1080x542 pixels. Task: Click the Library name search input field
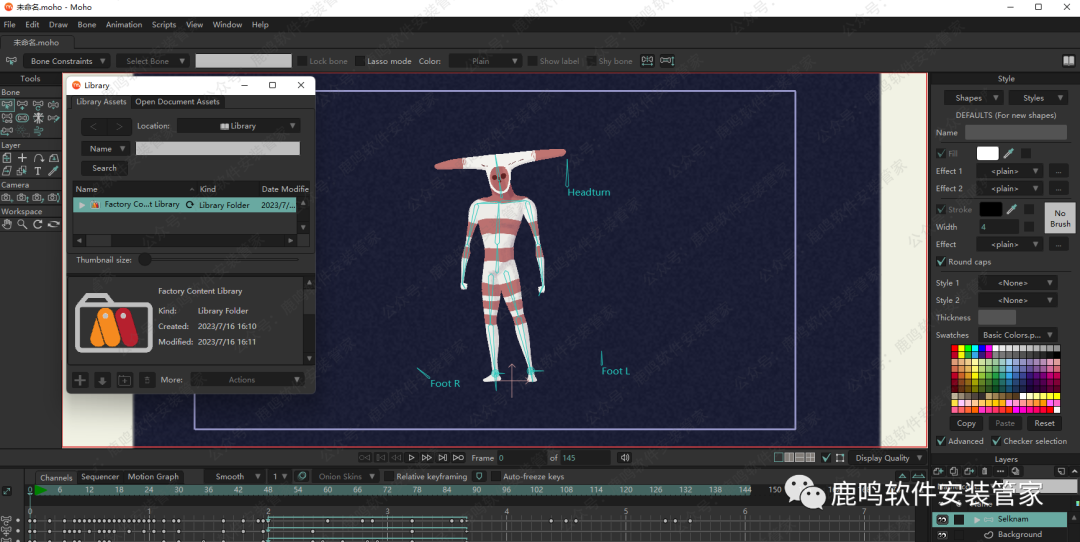pyautogui.click(x=217, y=148)
